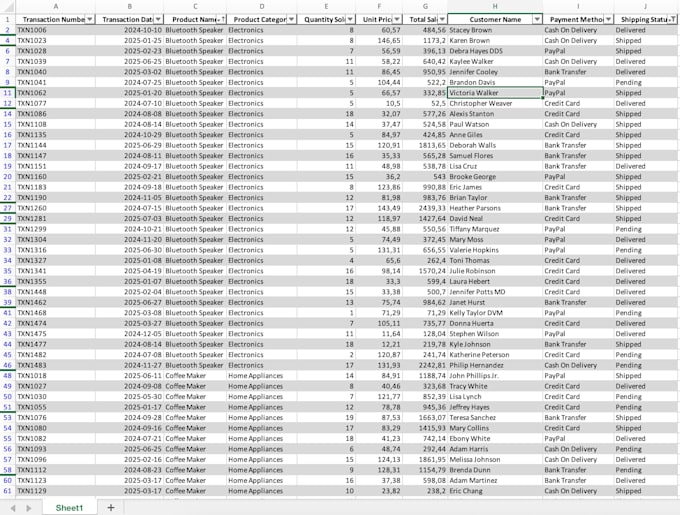Click cell TXN1006
The width and height of the screenshot is (680, 515).
(x=56, y=30)
